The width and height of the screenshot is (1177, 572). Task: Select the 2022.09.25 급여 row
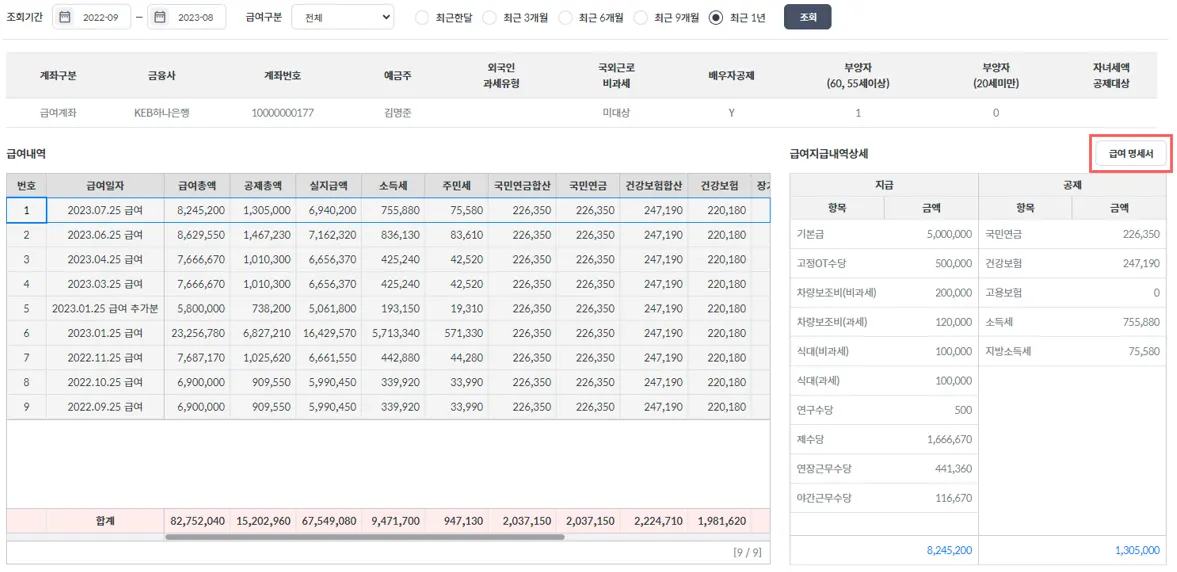(x=388, y=407)
